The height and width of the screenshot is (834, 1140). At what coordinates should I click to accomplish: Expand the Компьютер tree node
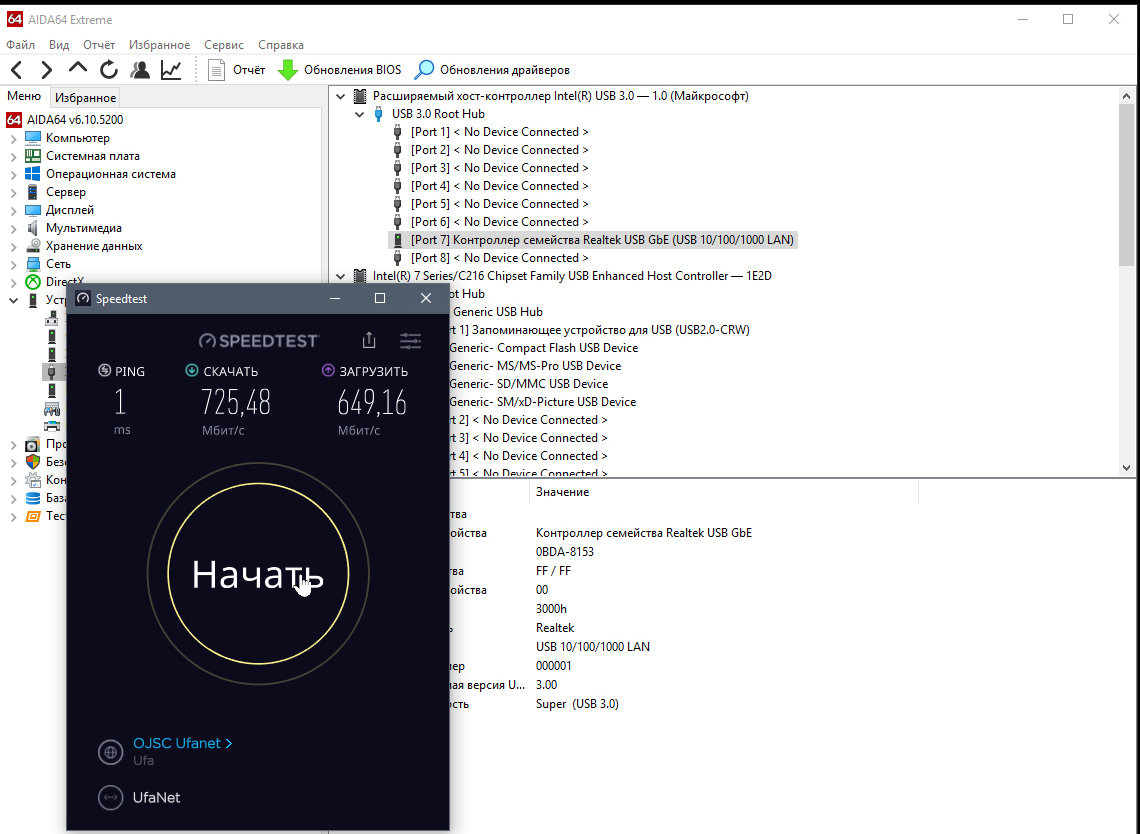pyautogui.click(x=13, y=138)
